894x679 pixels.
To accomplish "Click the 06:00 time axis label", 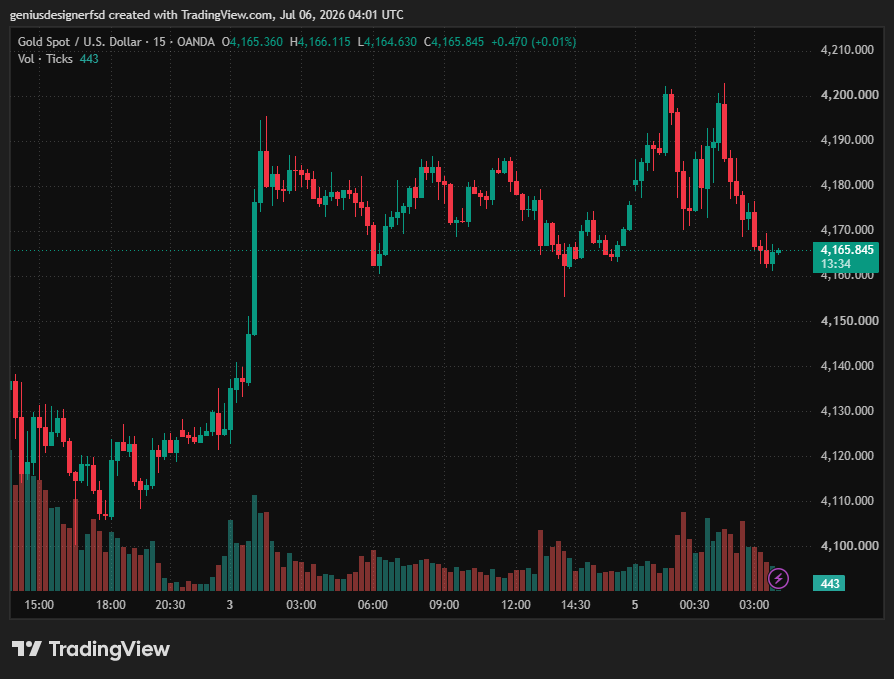I will pyautogui.click(x=372, y=604).
